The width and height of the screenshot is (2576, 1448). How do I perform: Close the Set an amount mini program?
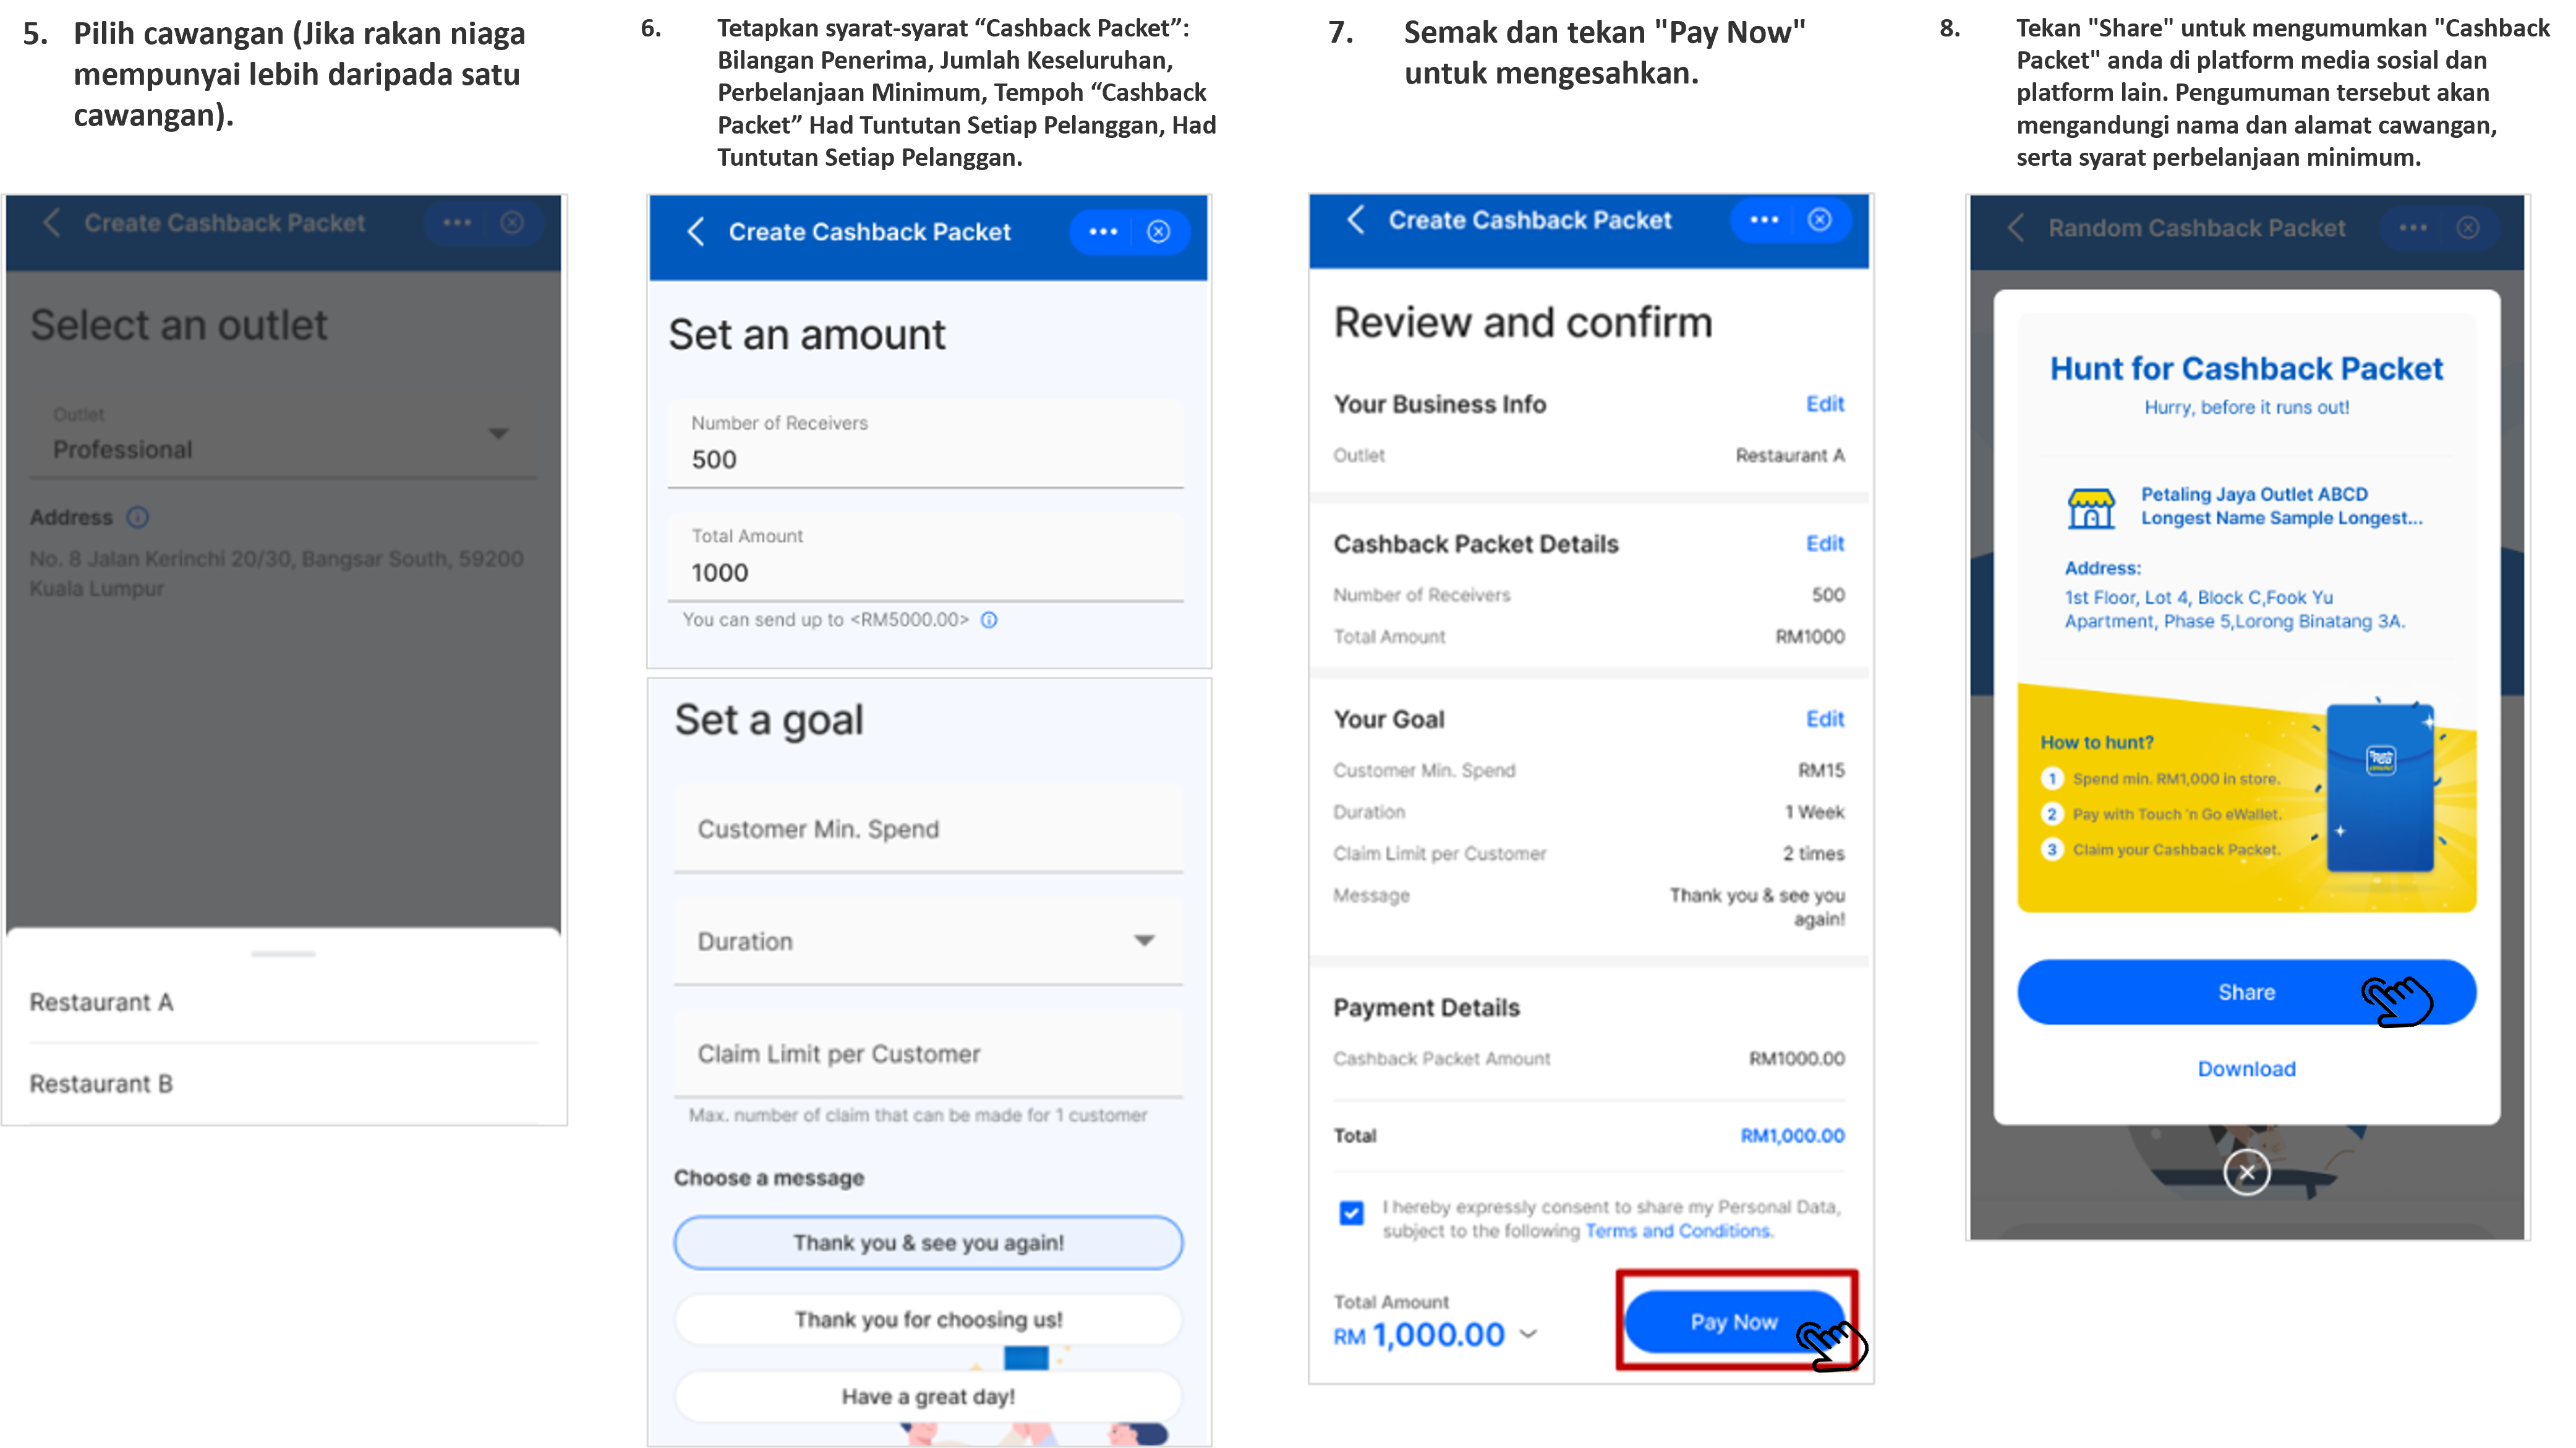1158,232
